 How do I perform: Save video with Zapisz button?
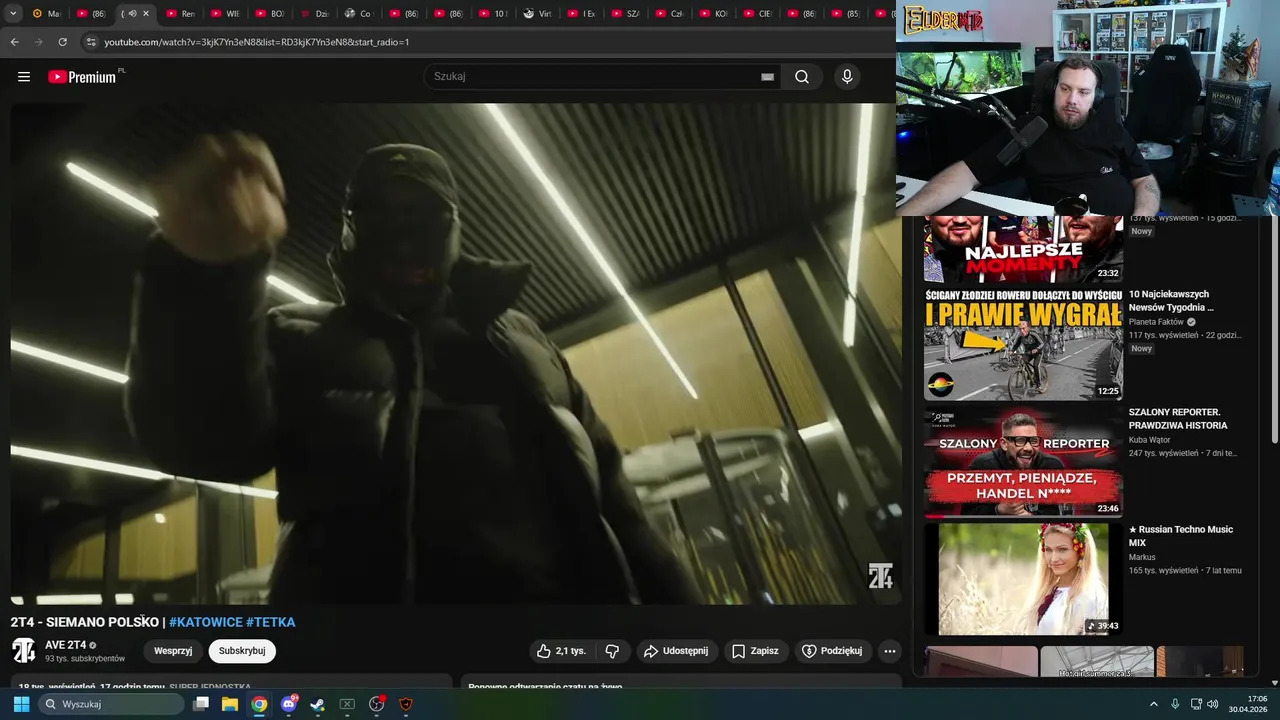pos(755,651)
